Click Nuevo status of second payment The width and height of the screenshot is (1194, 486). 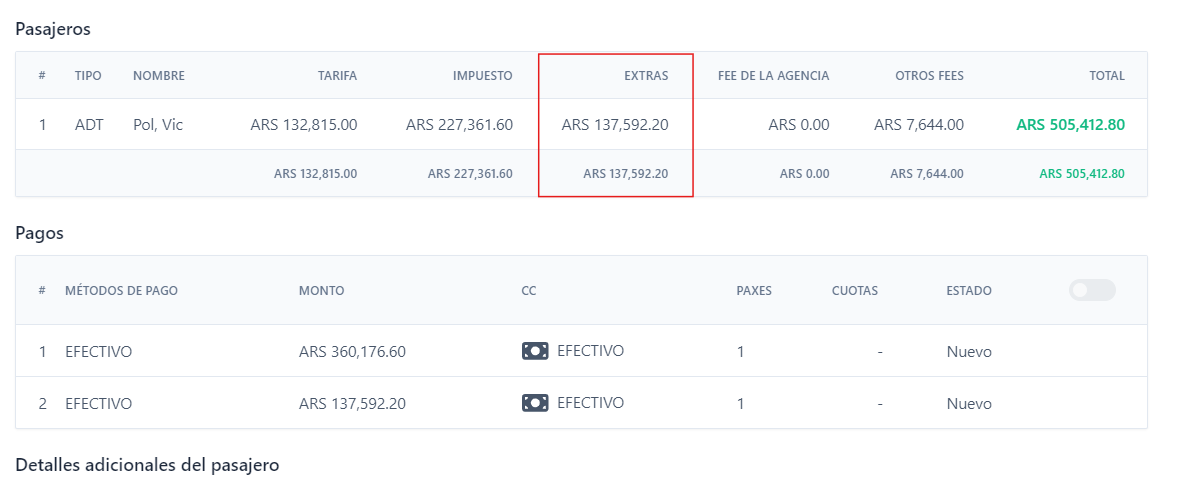[969, 404]
